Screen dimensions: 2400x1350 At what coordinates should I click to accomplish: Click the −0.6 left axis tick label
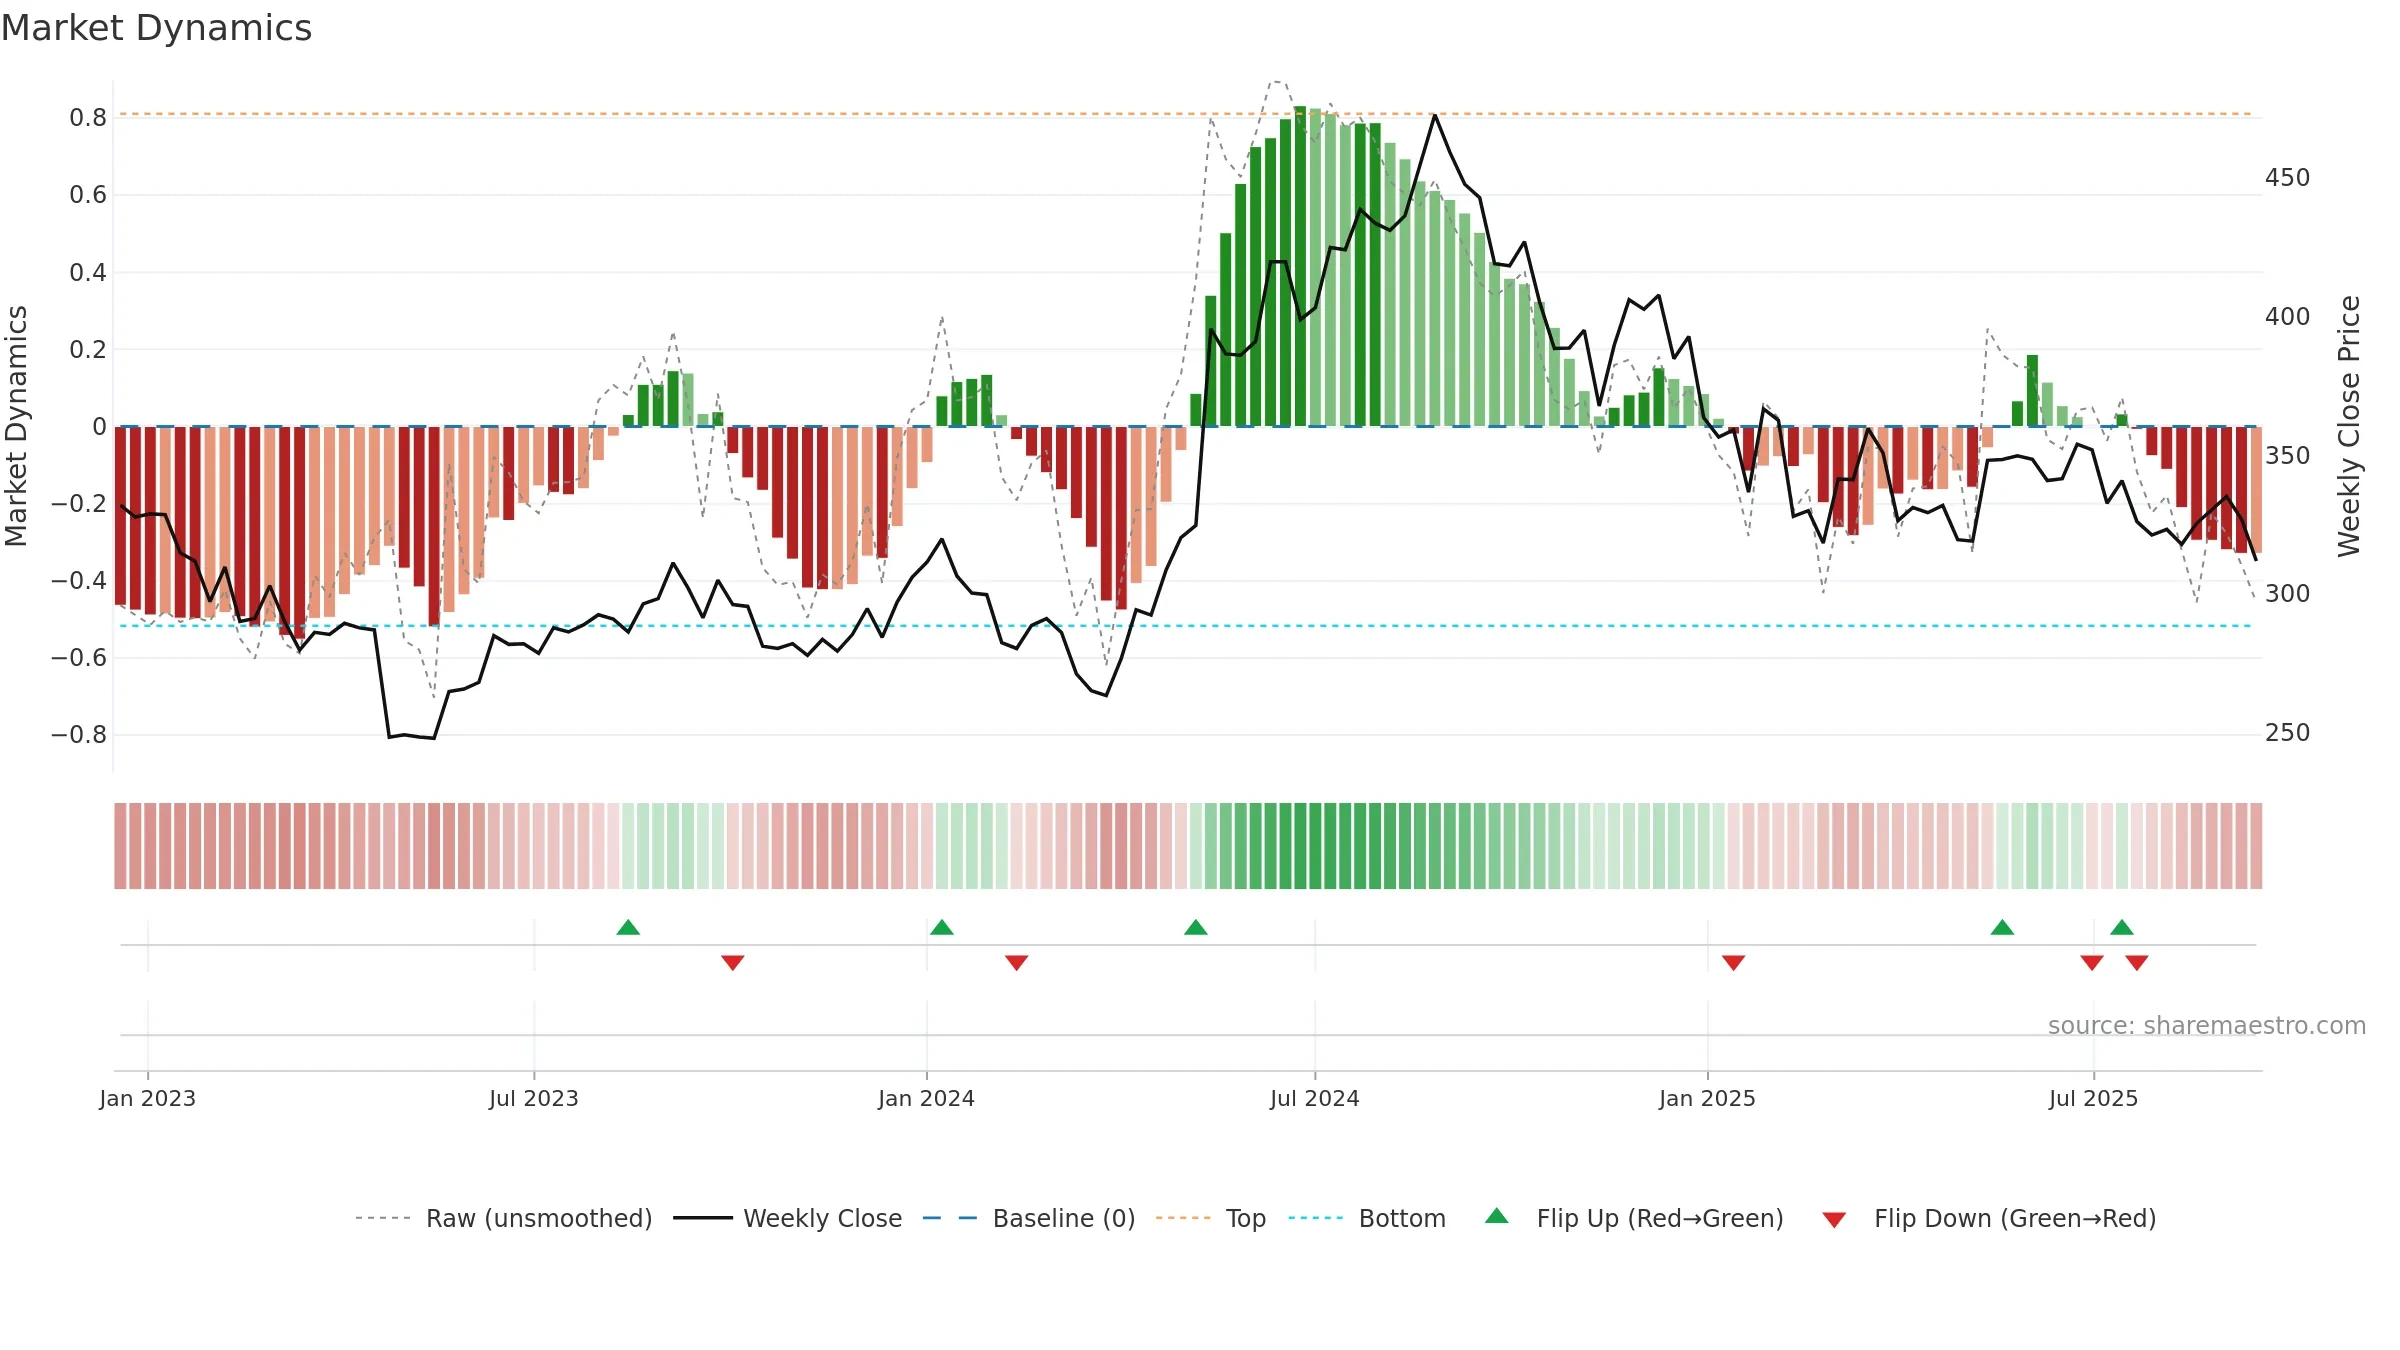tap(79, 657)
